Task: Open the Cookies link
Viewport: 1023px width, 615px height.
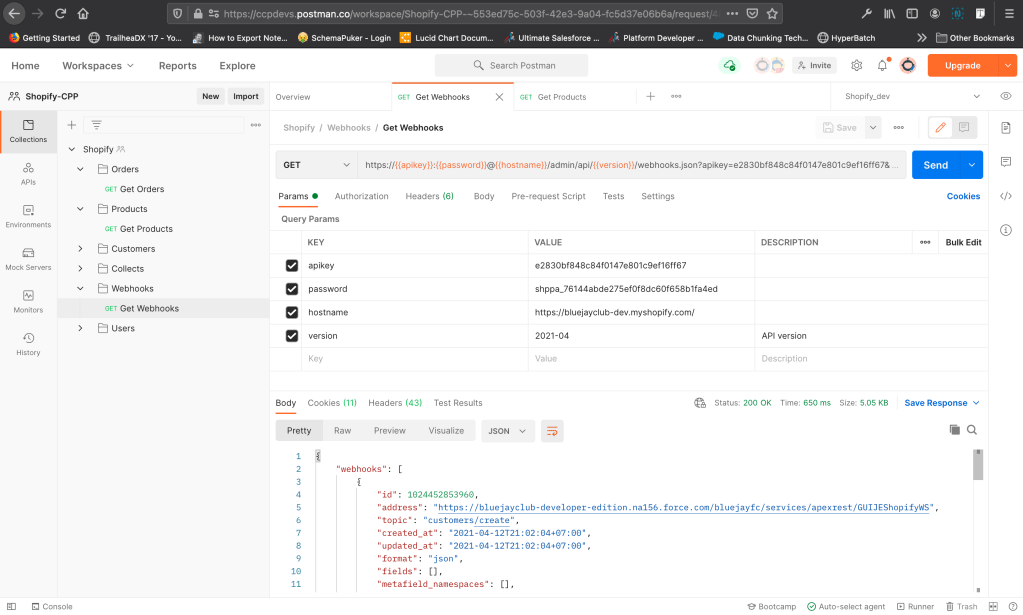Action: (x=963, y=196)
